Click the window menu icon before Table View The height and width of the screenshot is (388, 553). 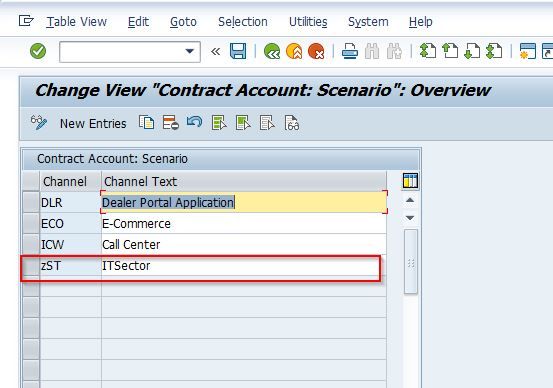[26, 21]
